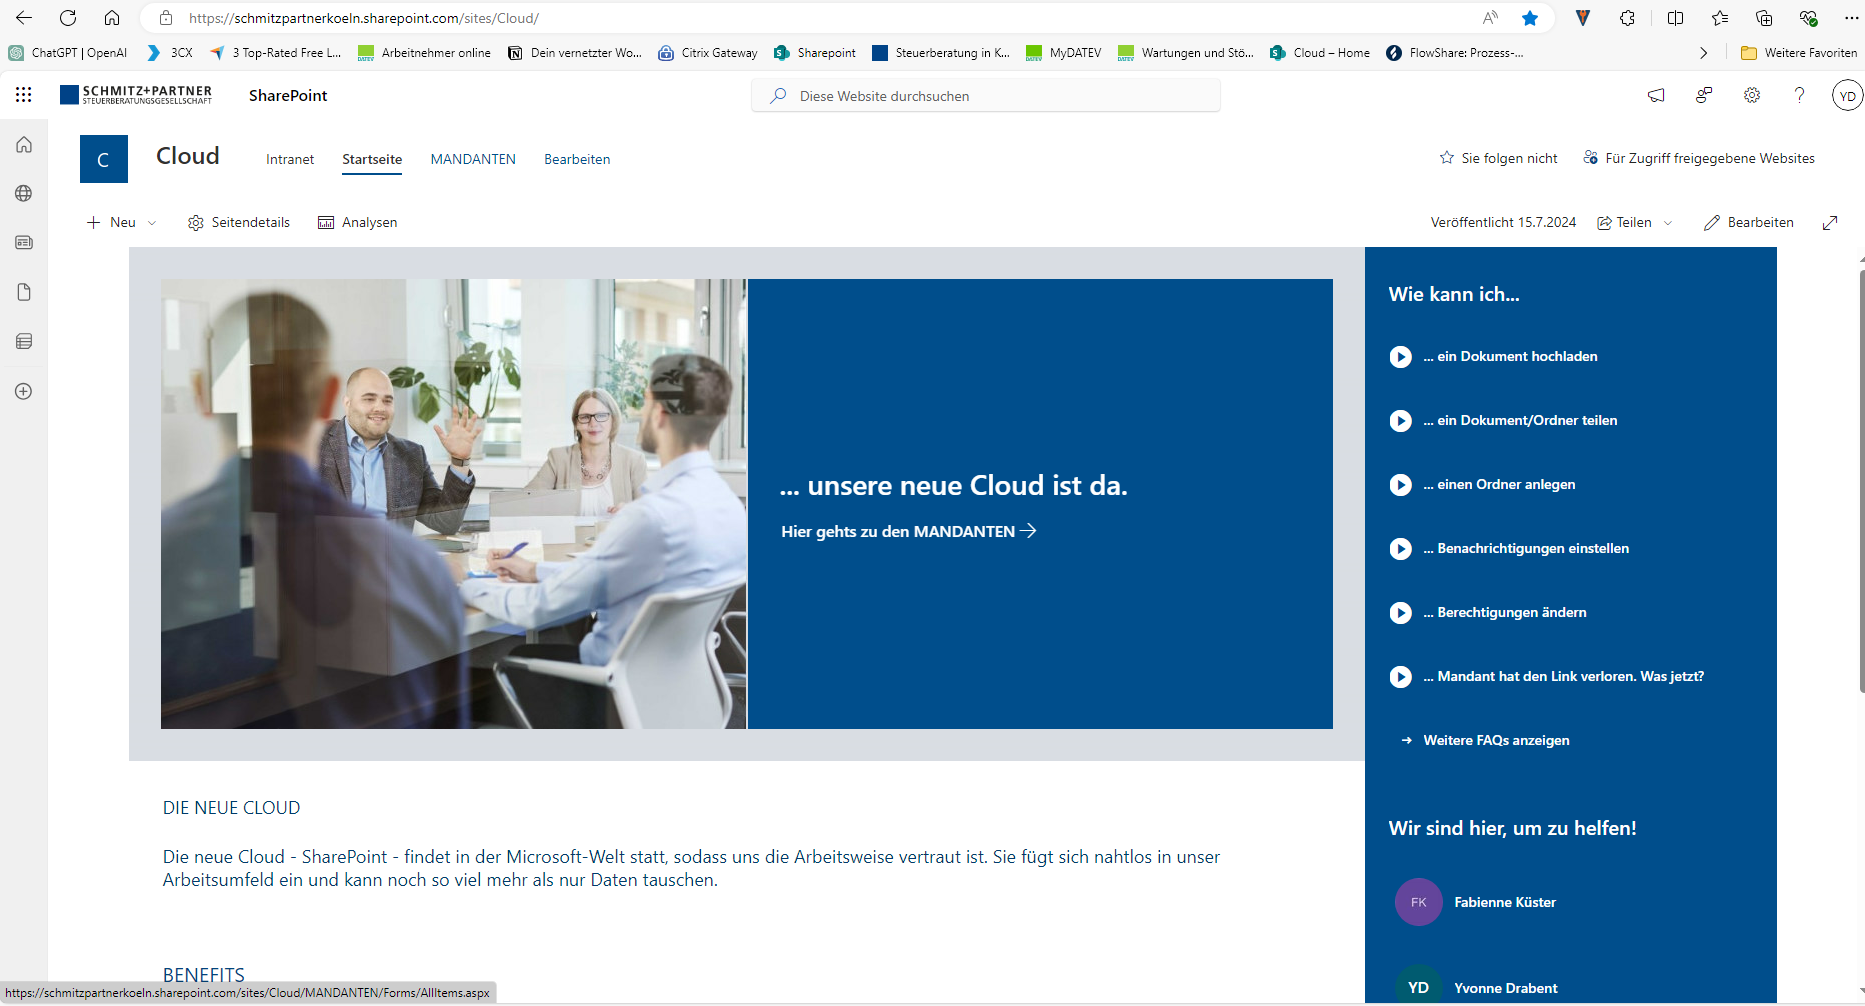
Task: Open the Intranet navigation item
Action: coord(290,159)
